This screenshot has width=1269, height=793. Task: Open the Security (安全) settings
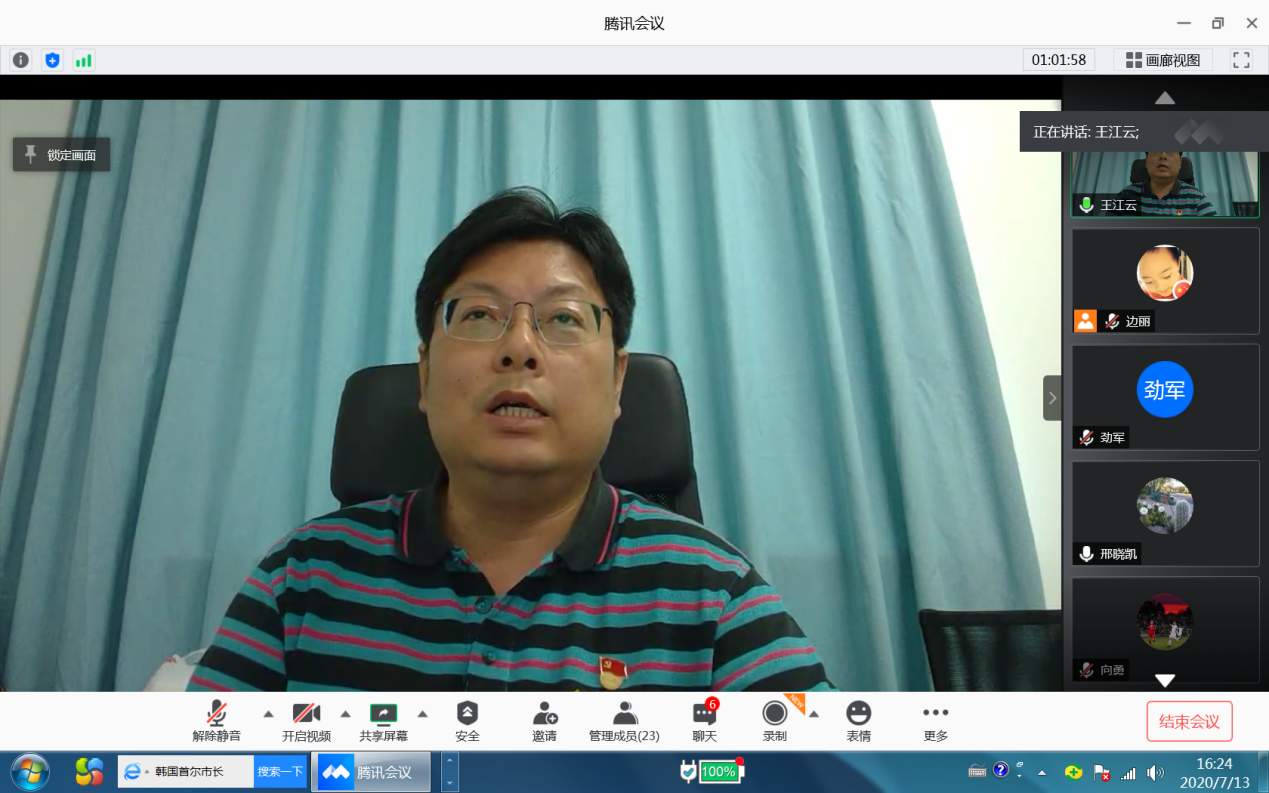click(x=467, y=721)
